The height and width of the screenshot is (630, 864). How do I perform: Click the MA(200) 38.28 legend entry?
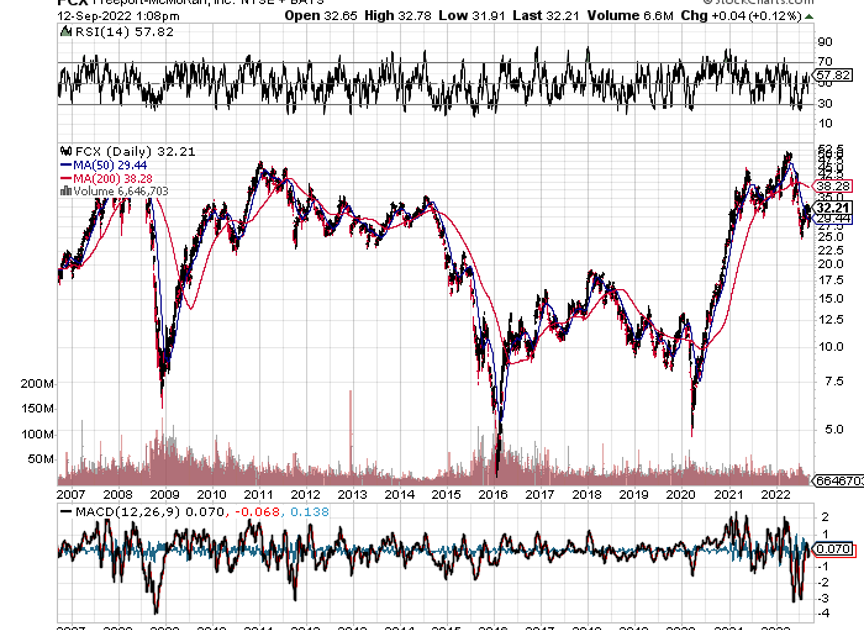pos(112,179)
